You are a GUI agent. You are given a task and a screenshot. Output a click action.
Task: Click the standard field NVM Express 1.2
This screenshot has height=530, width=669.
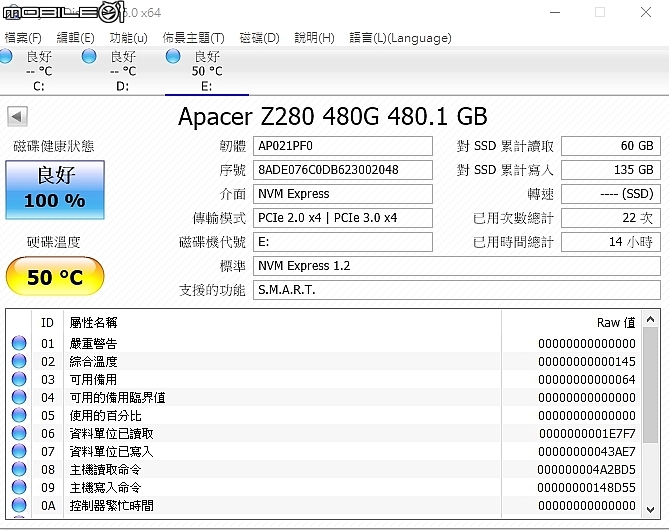click(457, 266)
